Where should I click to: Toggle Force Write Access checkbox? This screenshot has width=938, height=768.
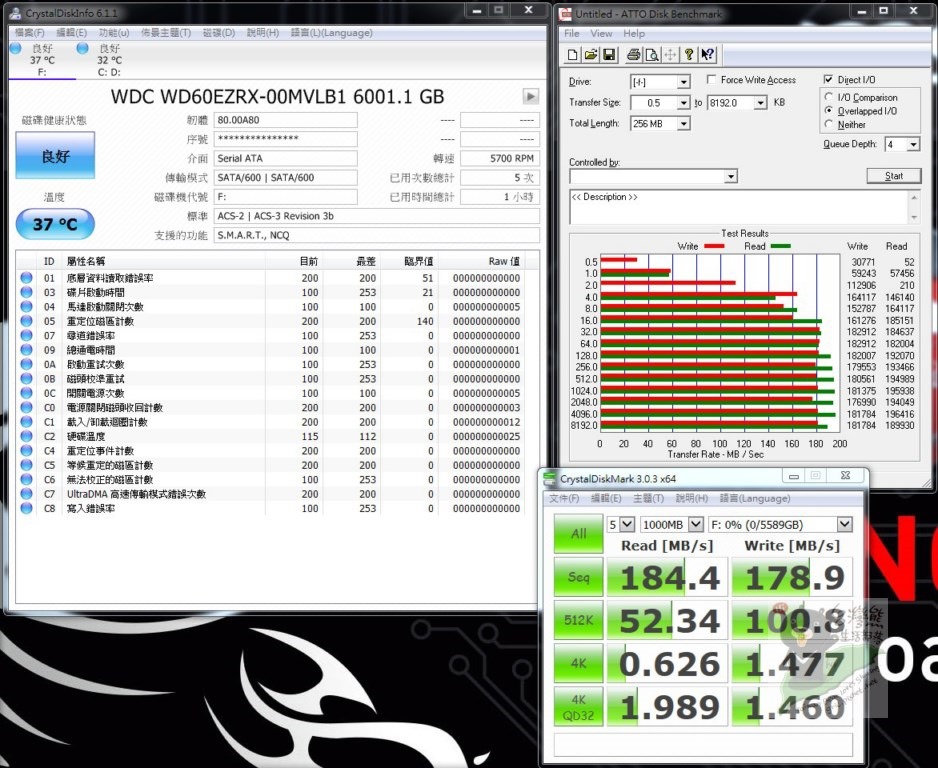711,79
